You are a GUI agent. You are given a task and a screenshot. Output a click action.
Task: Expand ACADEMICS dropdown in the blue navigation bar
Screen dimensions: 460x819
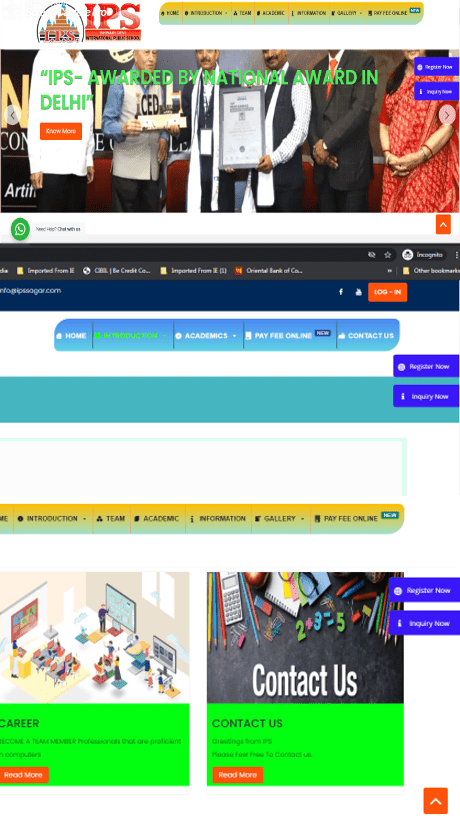[x=206, y=335]
